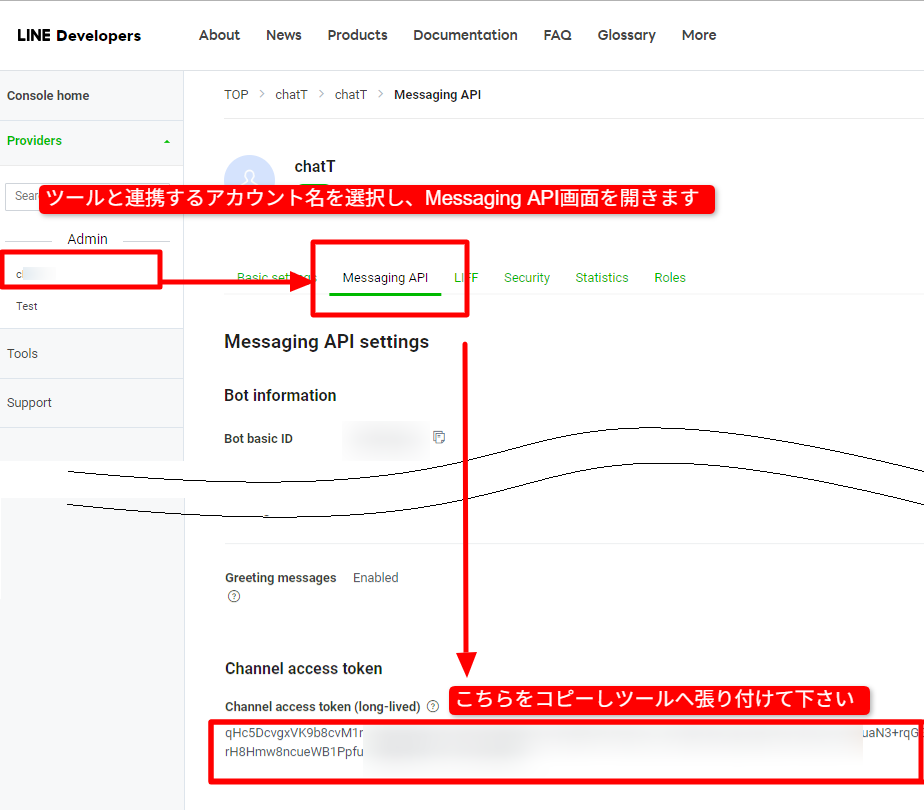Image resolution: width=924 pixels, height=810 pixels.
Task: Select the Test provider in sidebar
Action: tap(27, 306)
